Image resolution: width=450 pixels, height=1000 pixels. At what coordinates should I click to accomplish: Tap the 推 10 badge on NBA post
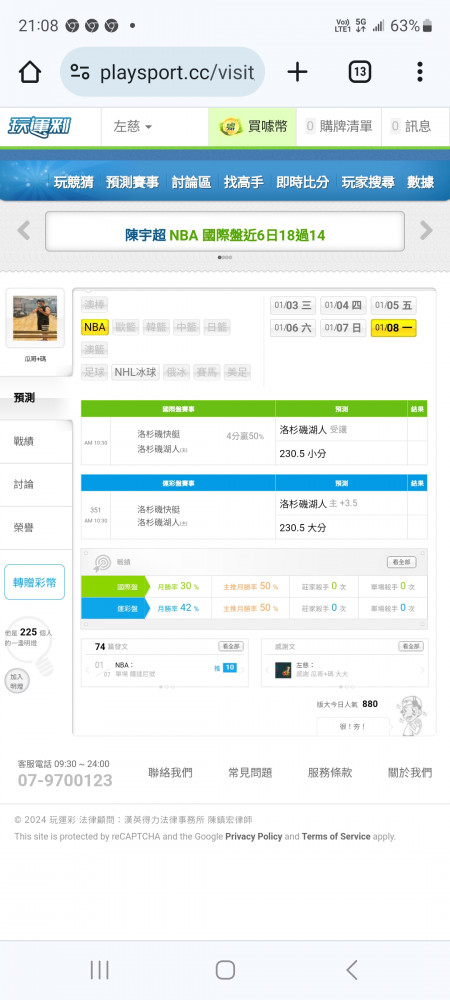tap(225, 668)
